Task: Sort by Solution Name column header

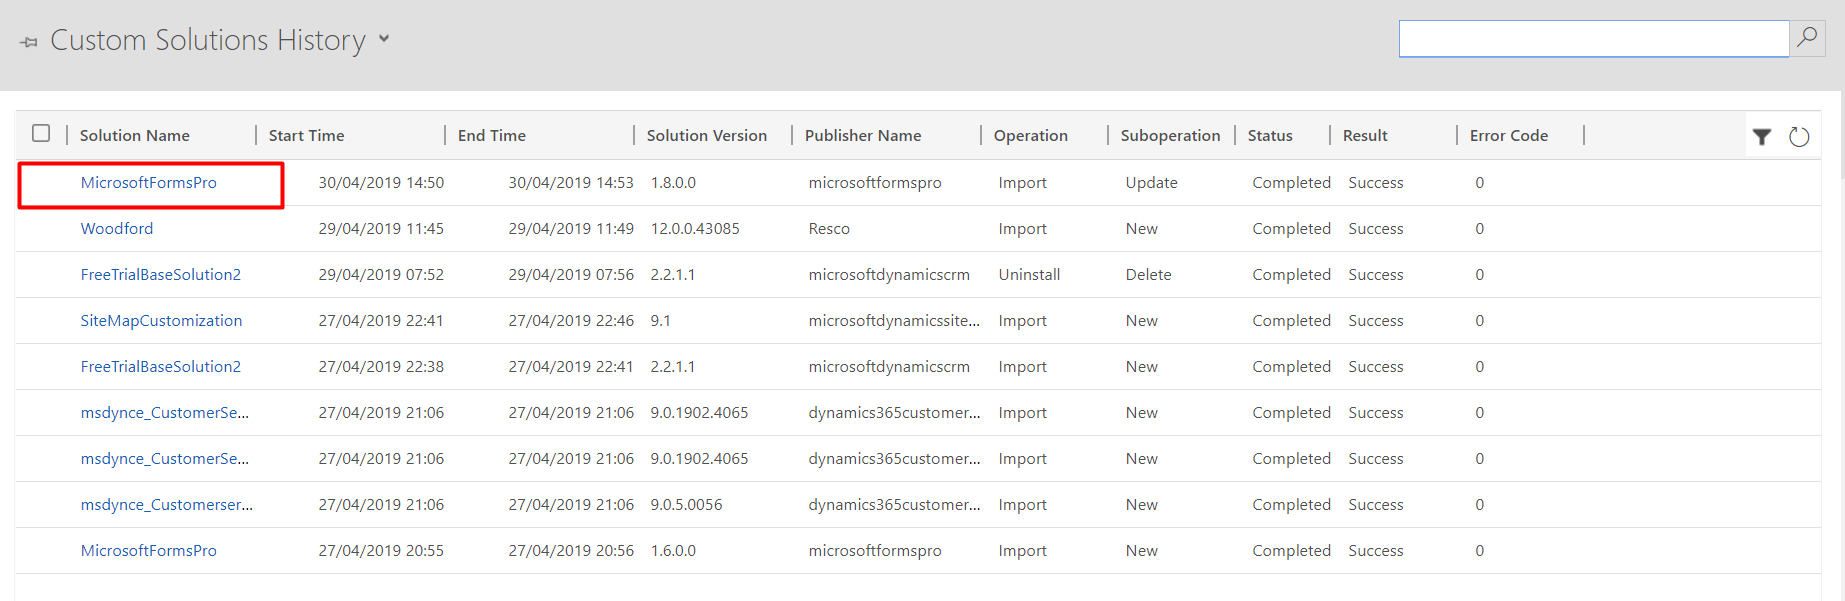Action: point(135,136)
